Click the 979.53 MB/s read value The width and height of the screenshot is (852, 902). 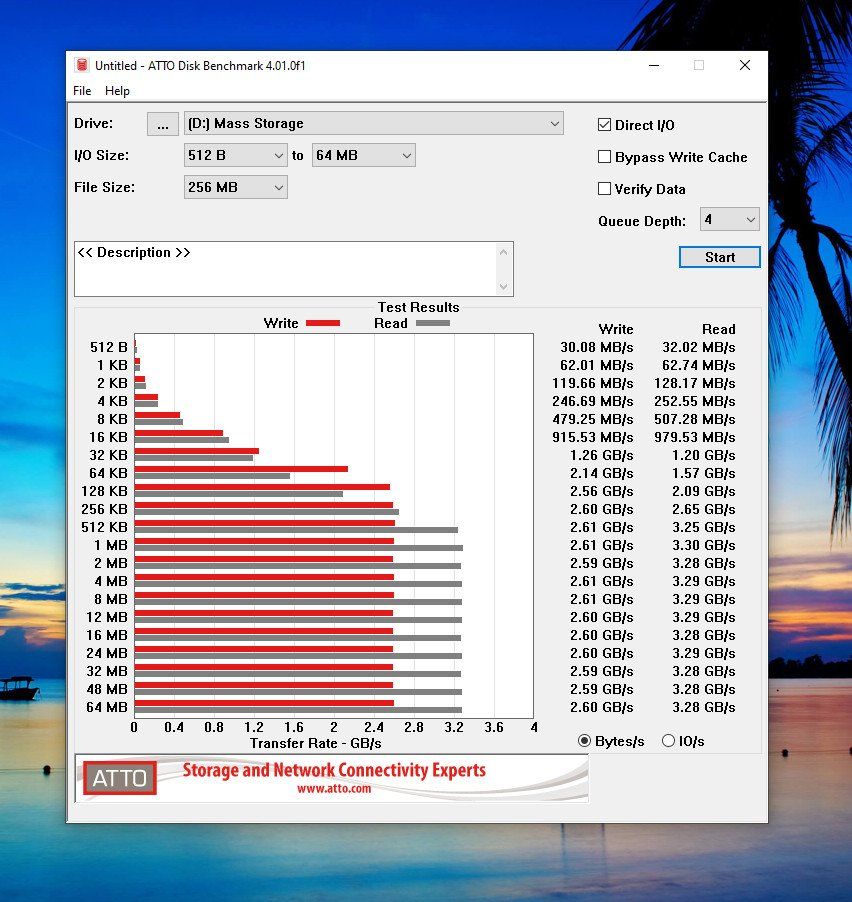[694, 437]
